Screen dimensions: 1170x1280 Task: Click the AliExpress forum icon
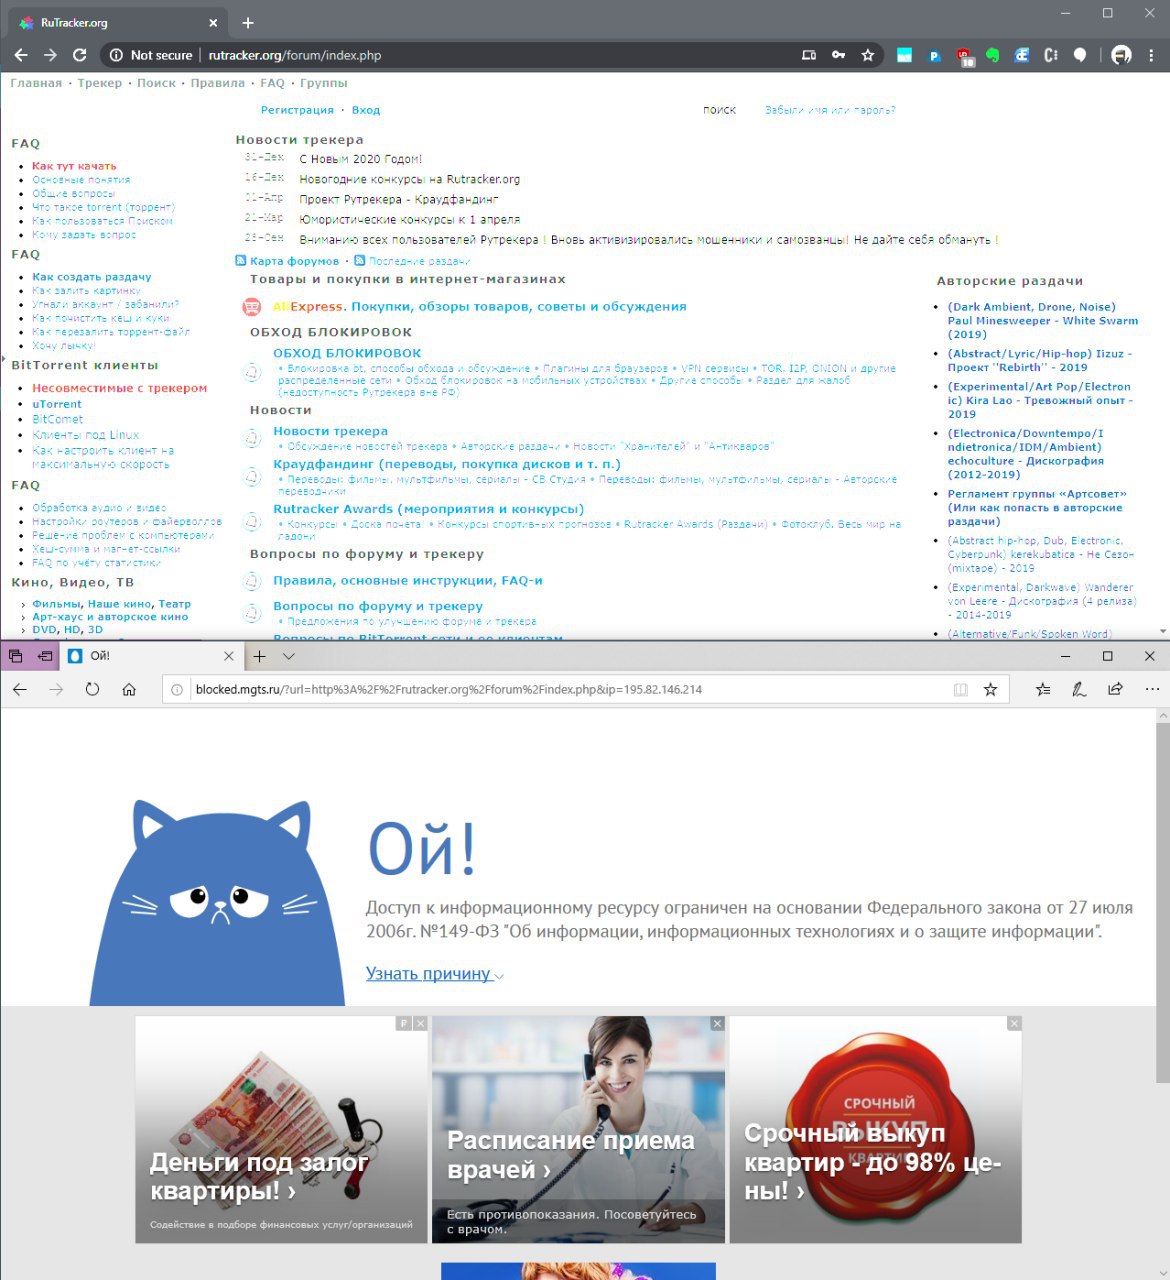pyautogui.click(x=252, y=307)
